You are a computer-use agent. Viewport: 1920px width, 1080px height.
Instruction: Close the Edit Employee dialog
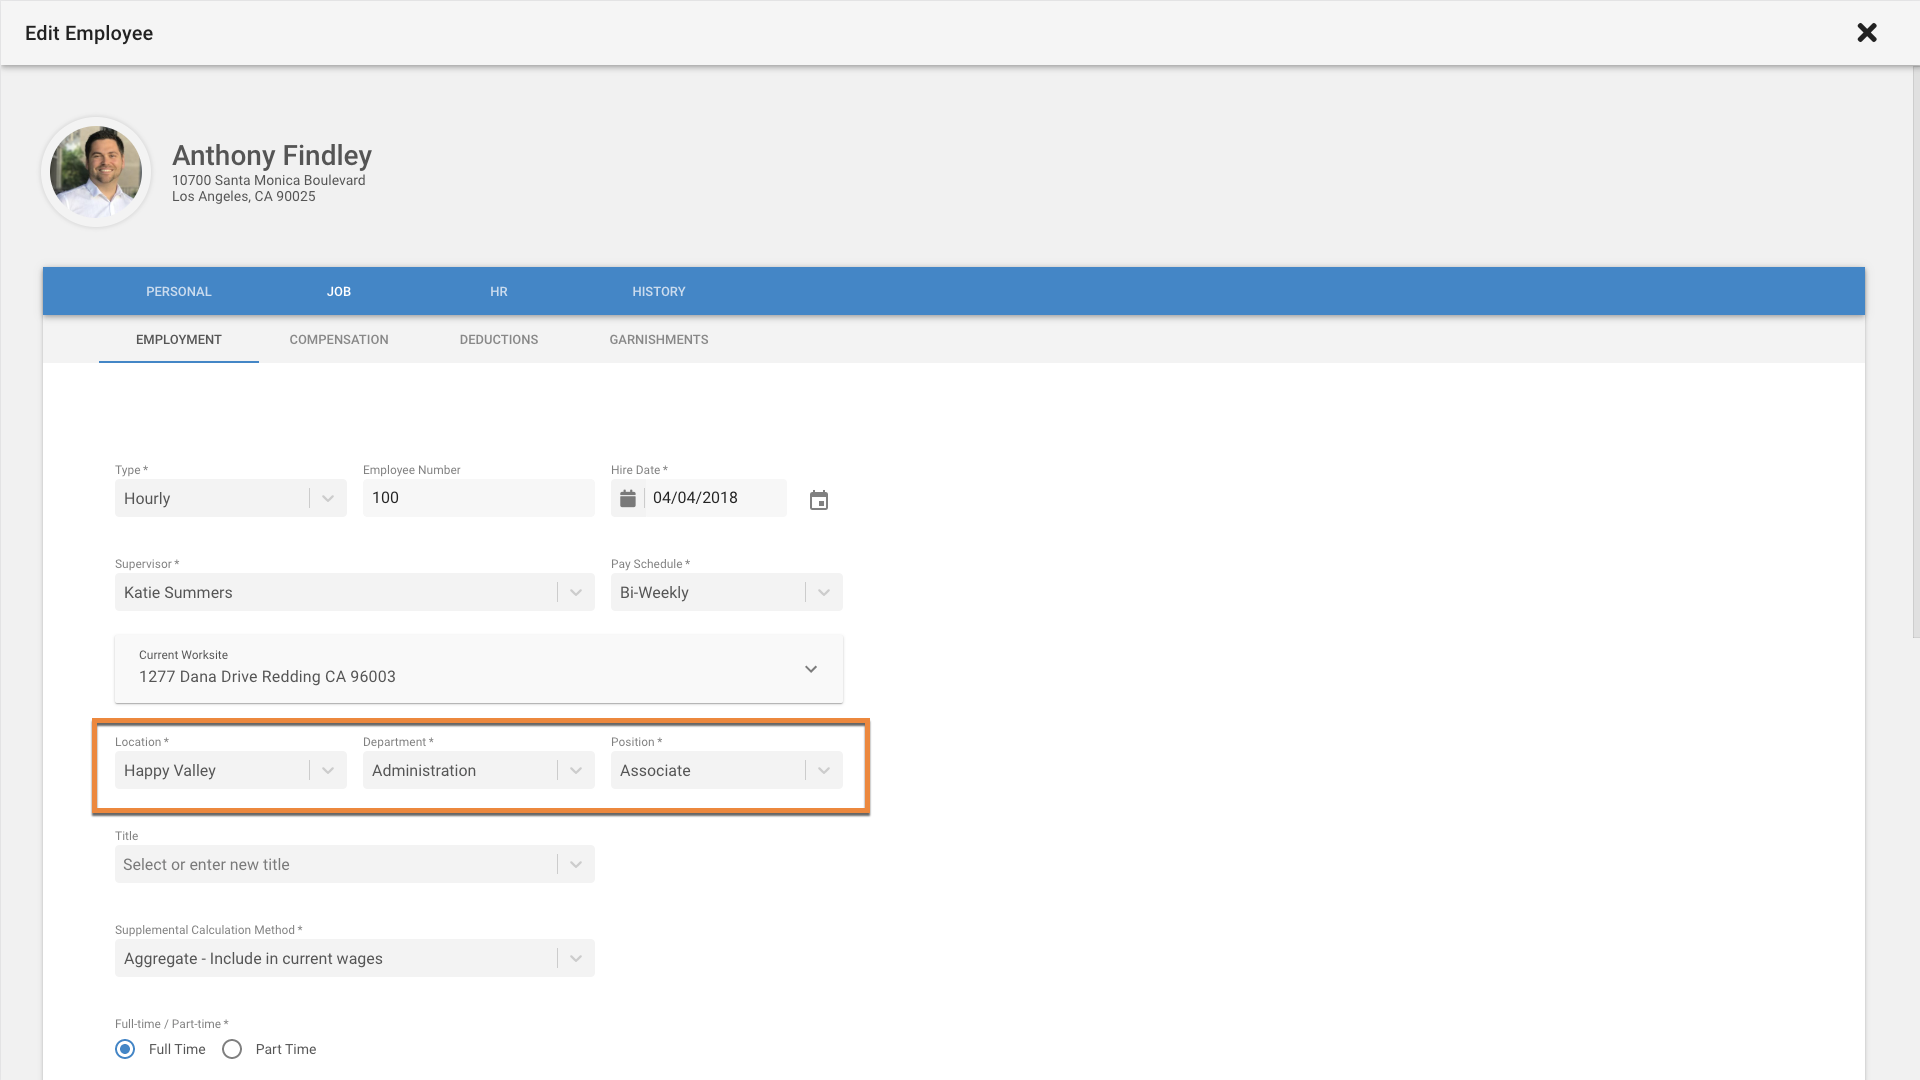coord(1866,33)
